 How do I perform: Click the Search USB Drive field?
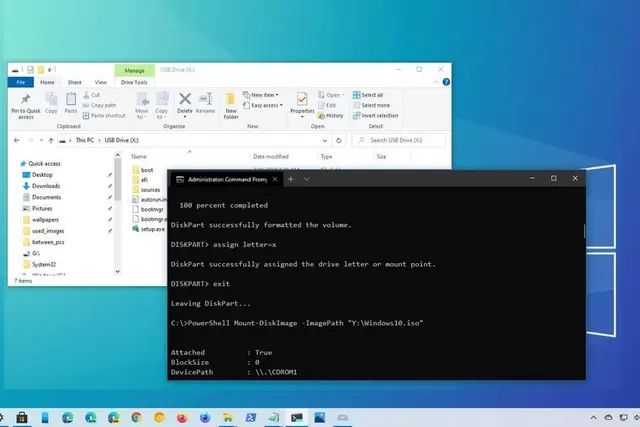[x=399, y=140]
